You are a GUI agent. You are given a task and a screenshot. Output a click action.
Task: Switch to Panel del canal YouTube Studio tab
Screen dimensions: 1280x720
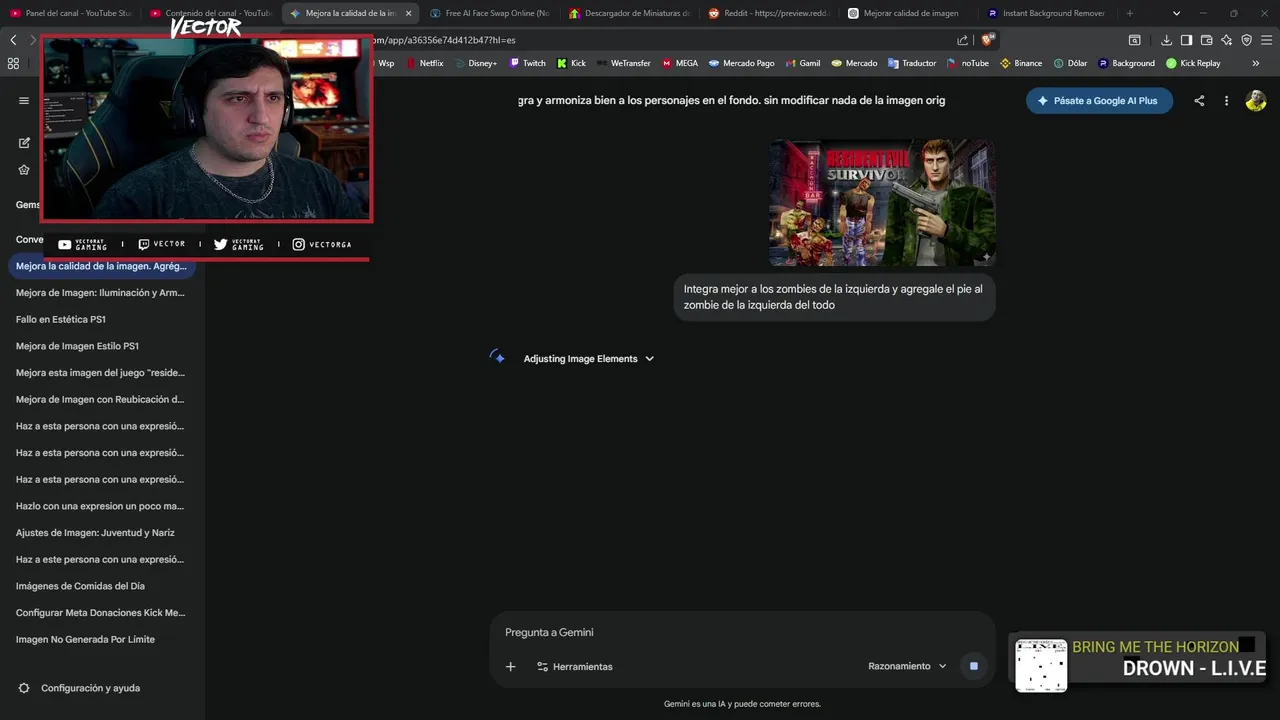tap(70, 13)
